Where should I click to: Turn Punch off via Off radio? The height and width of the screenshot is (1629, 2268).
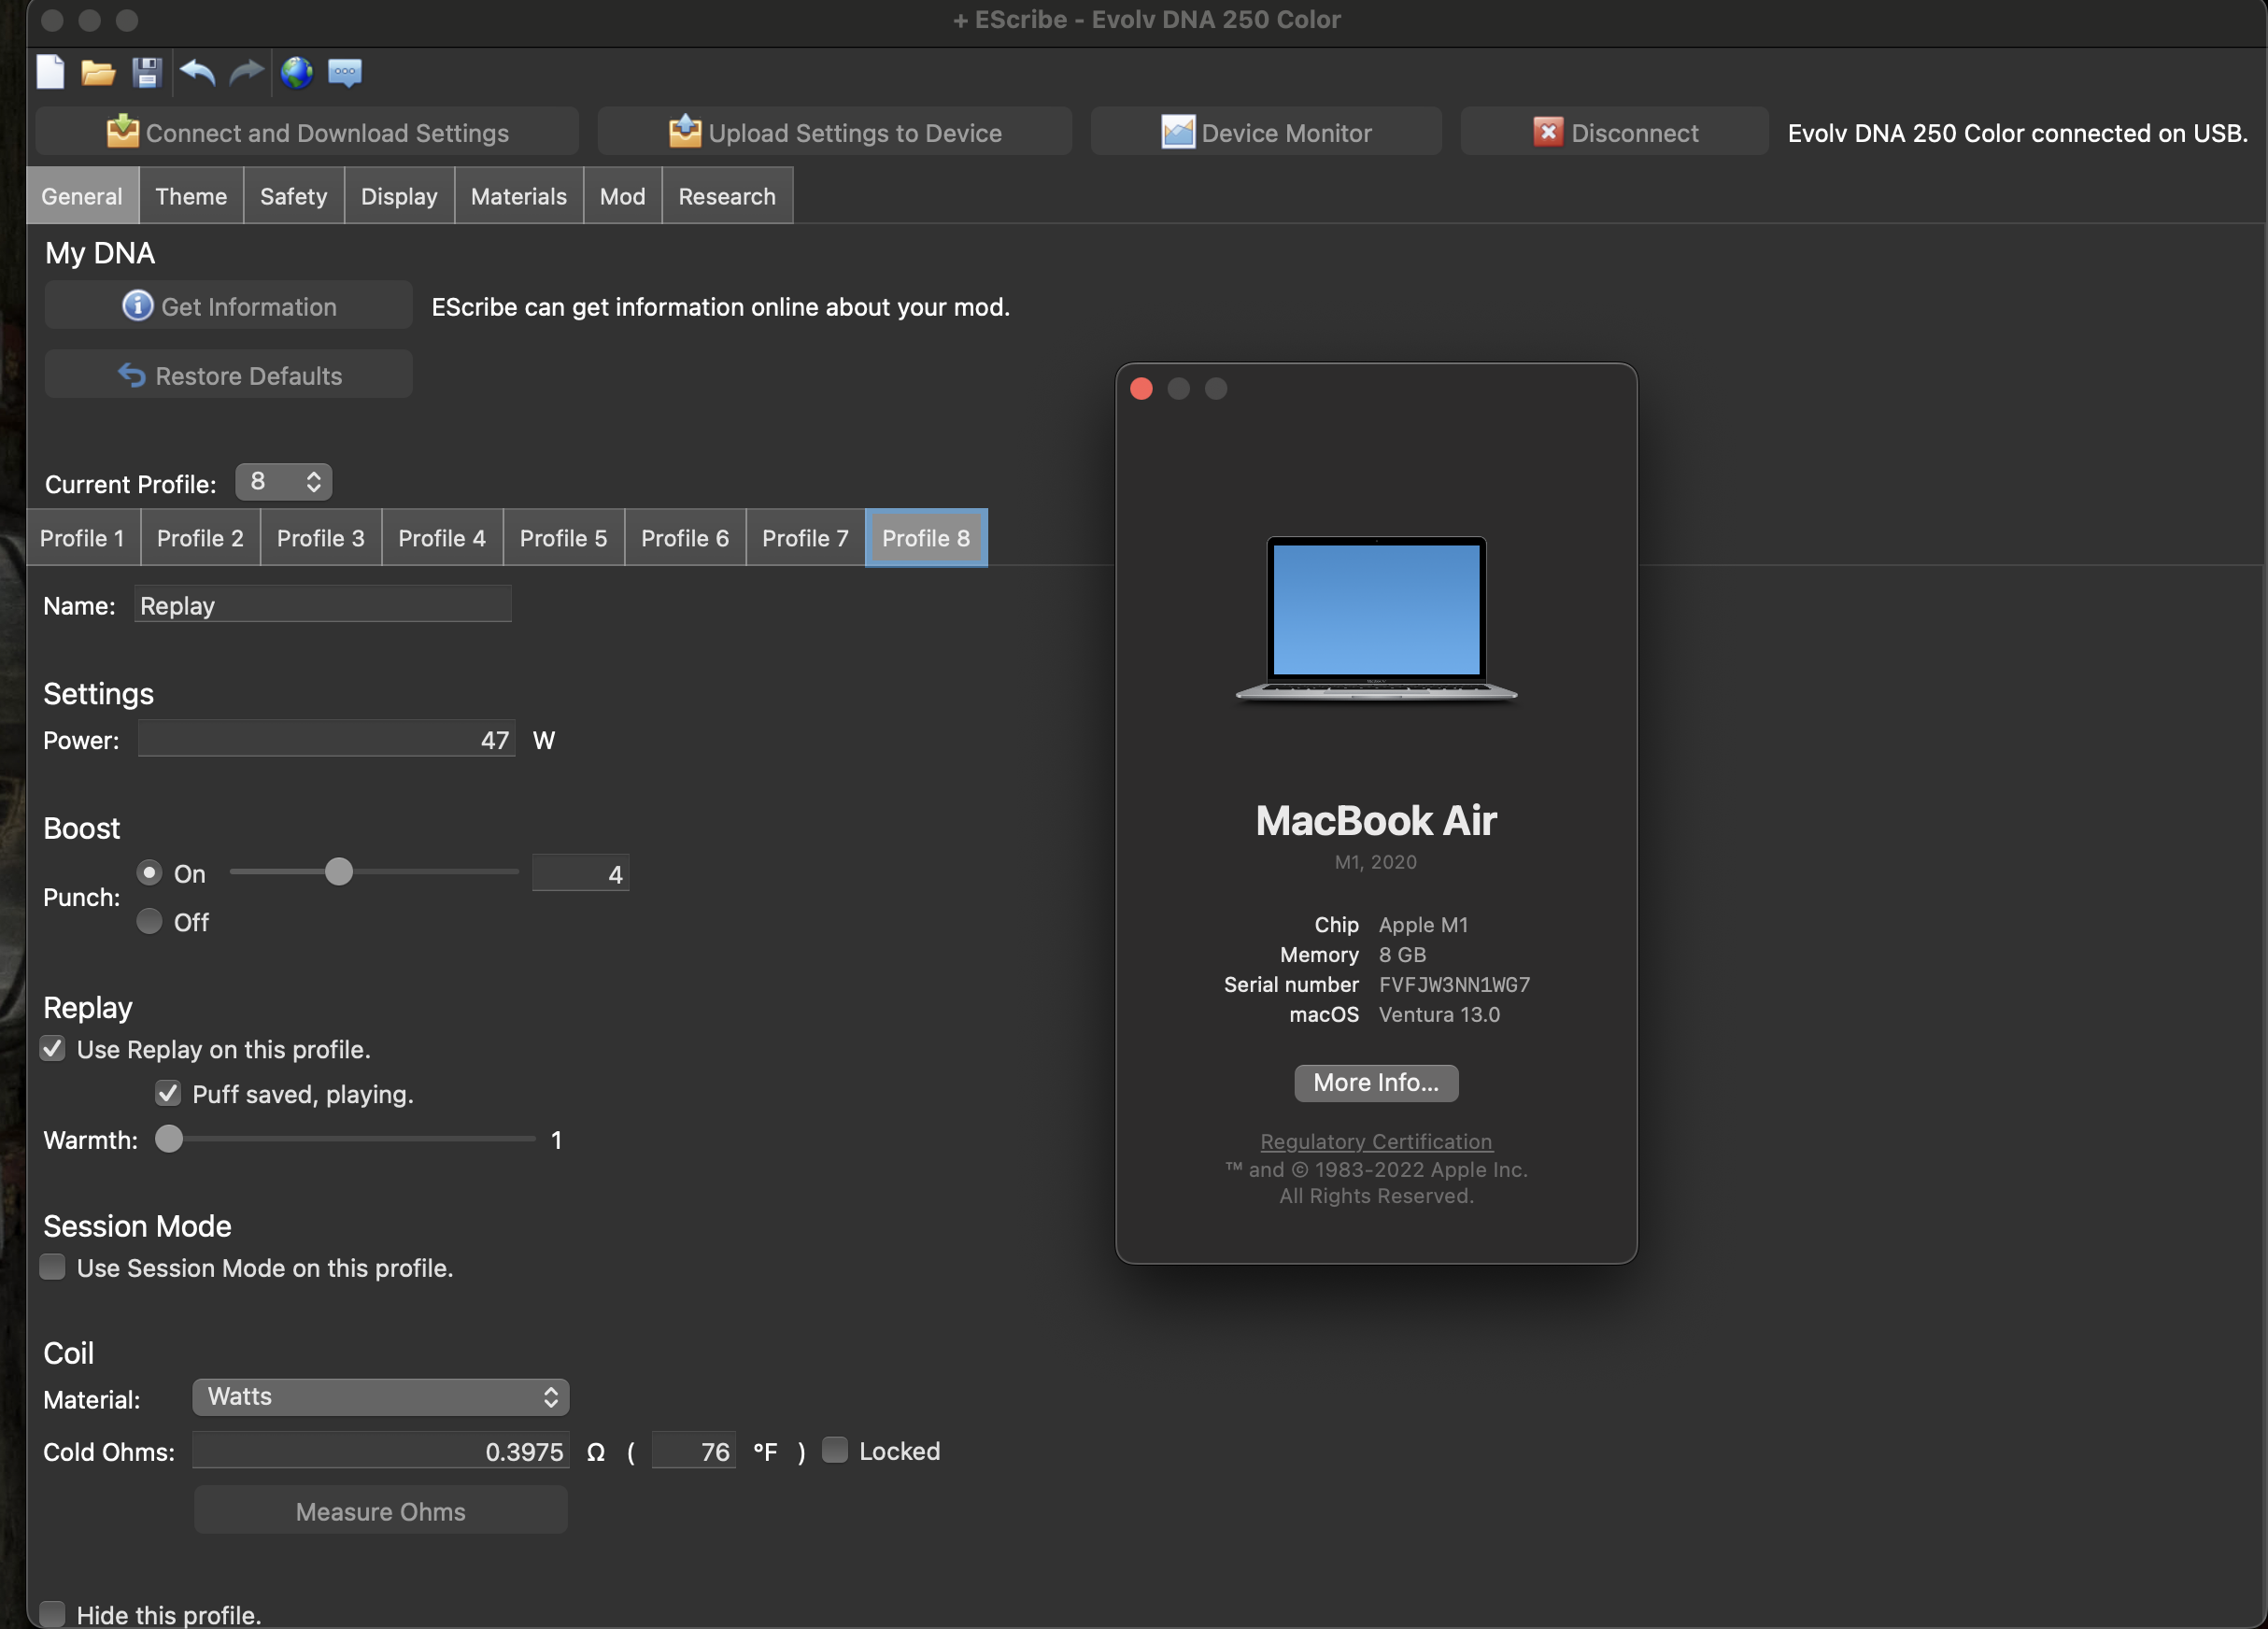(150, 921)
